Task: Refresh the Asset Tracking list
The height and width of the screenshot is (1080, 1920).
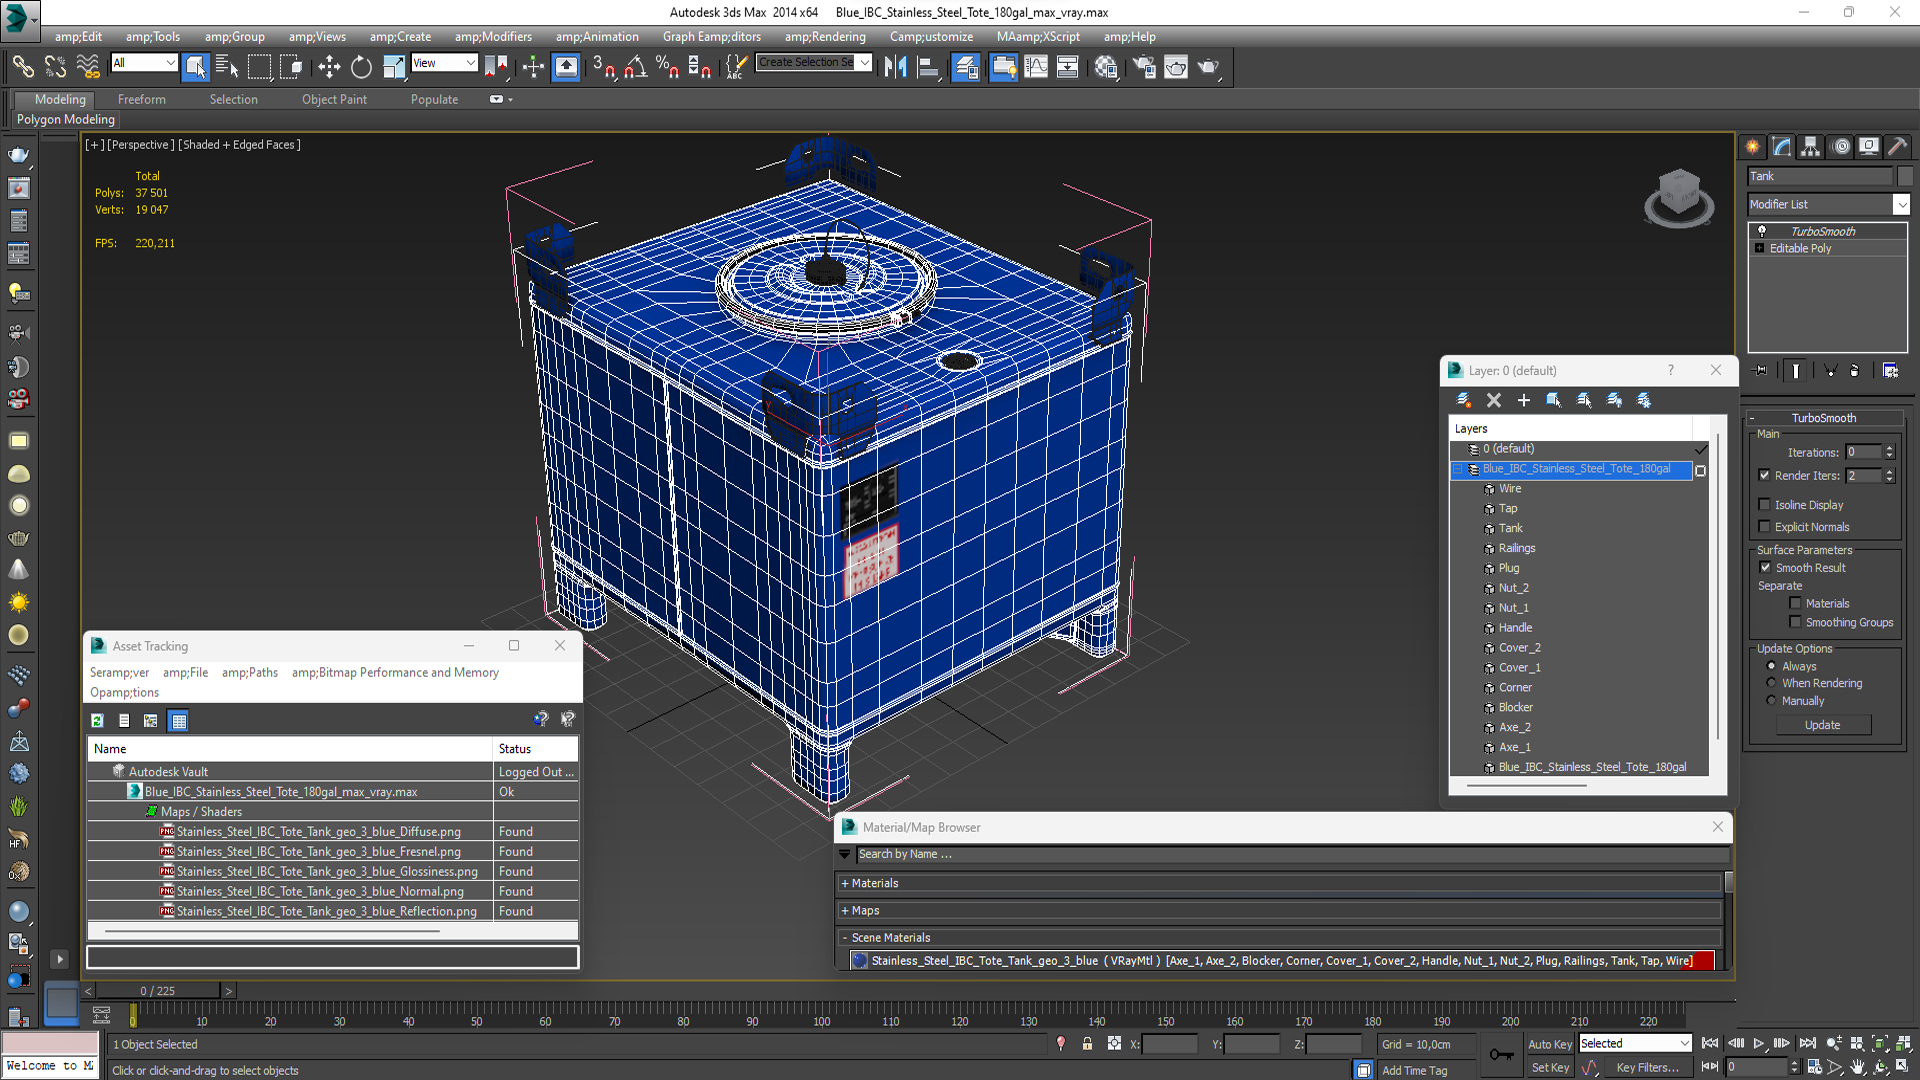Action: [x=97, y=720]
